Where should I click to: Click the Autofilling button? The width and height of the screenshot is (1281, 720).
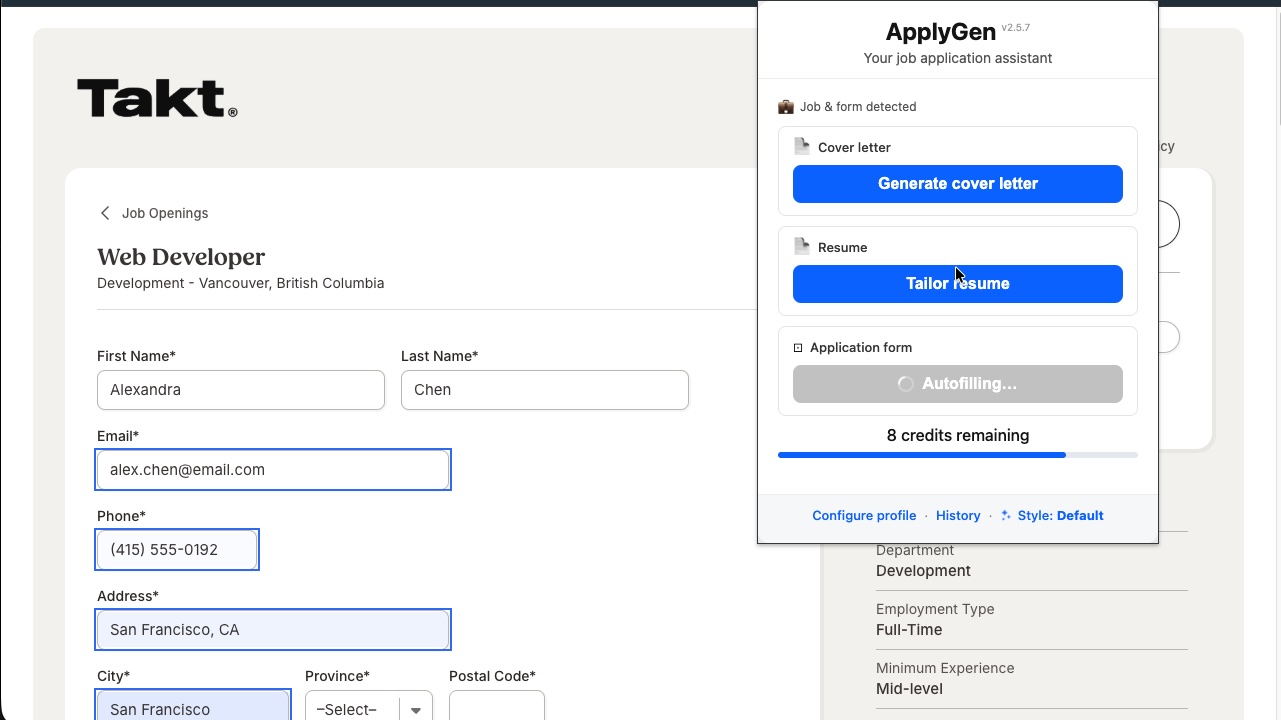(958, 384)
